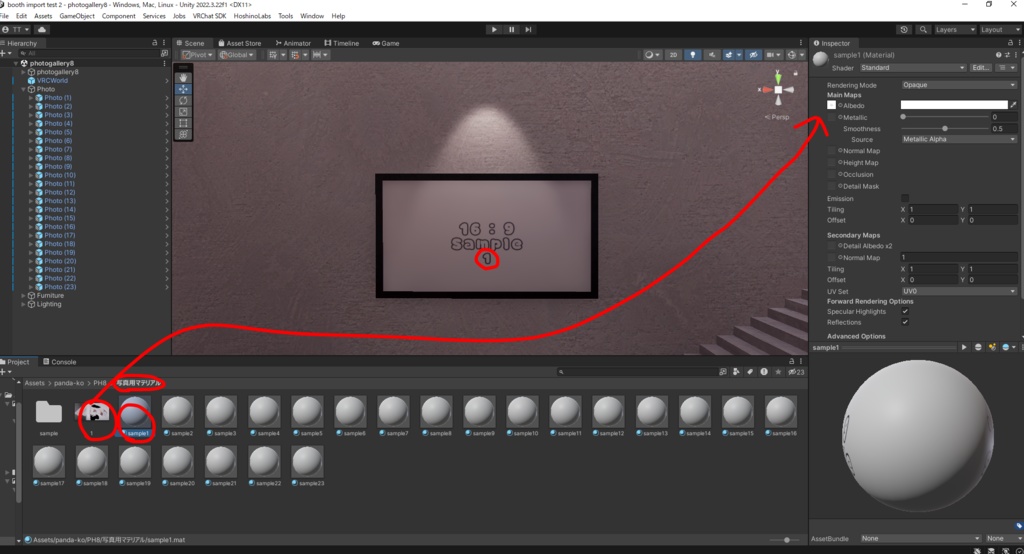
Task: Select the Scale tool
Action: point(184,112)
